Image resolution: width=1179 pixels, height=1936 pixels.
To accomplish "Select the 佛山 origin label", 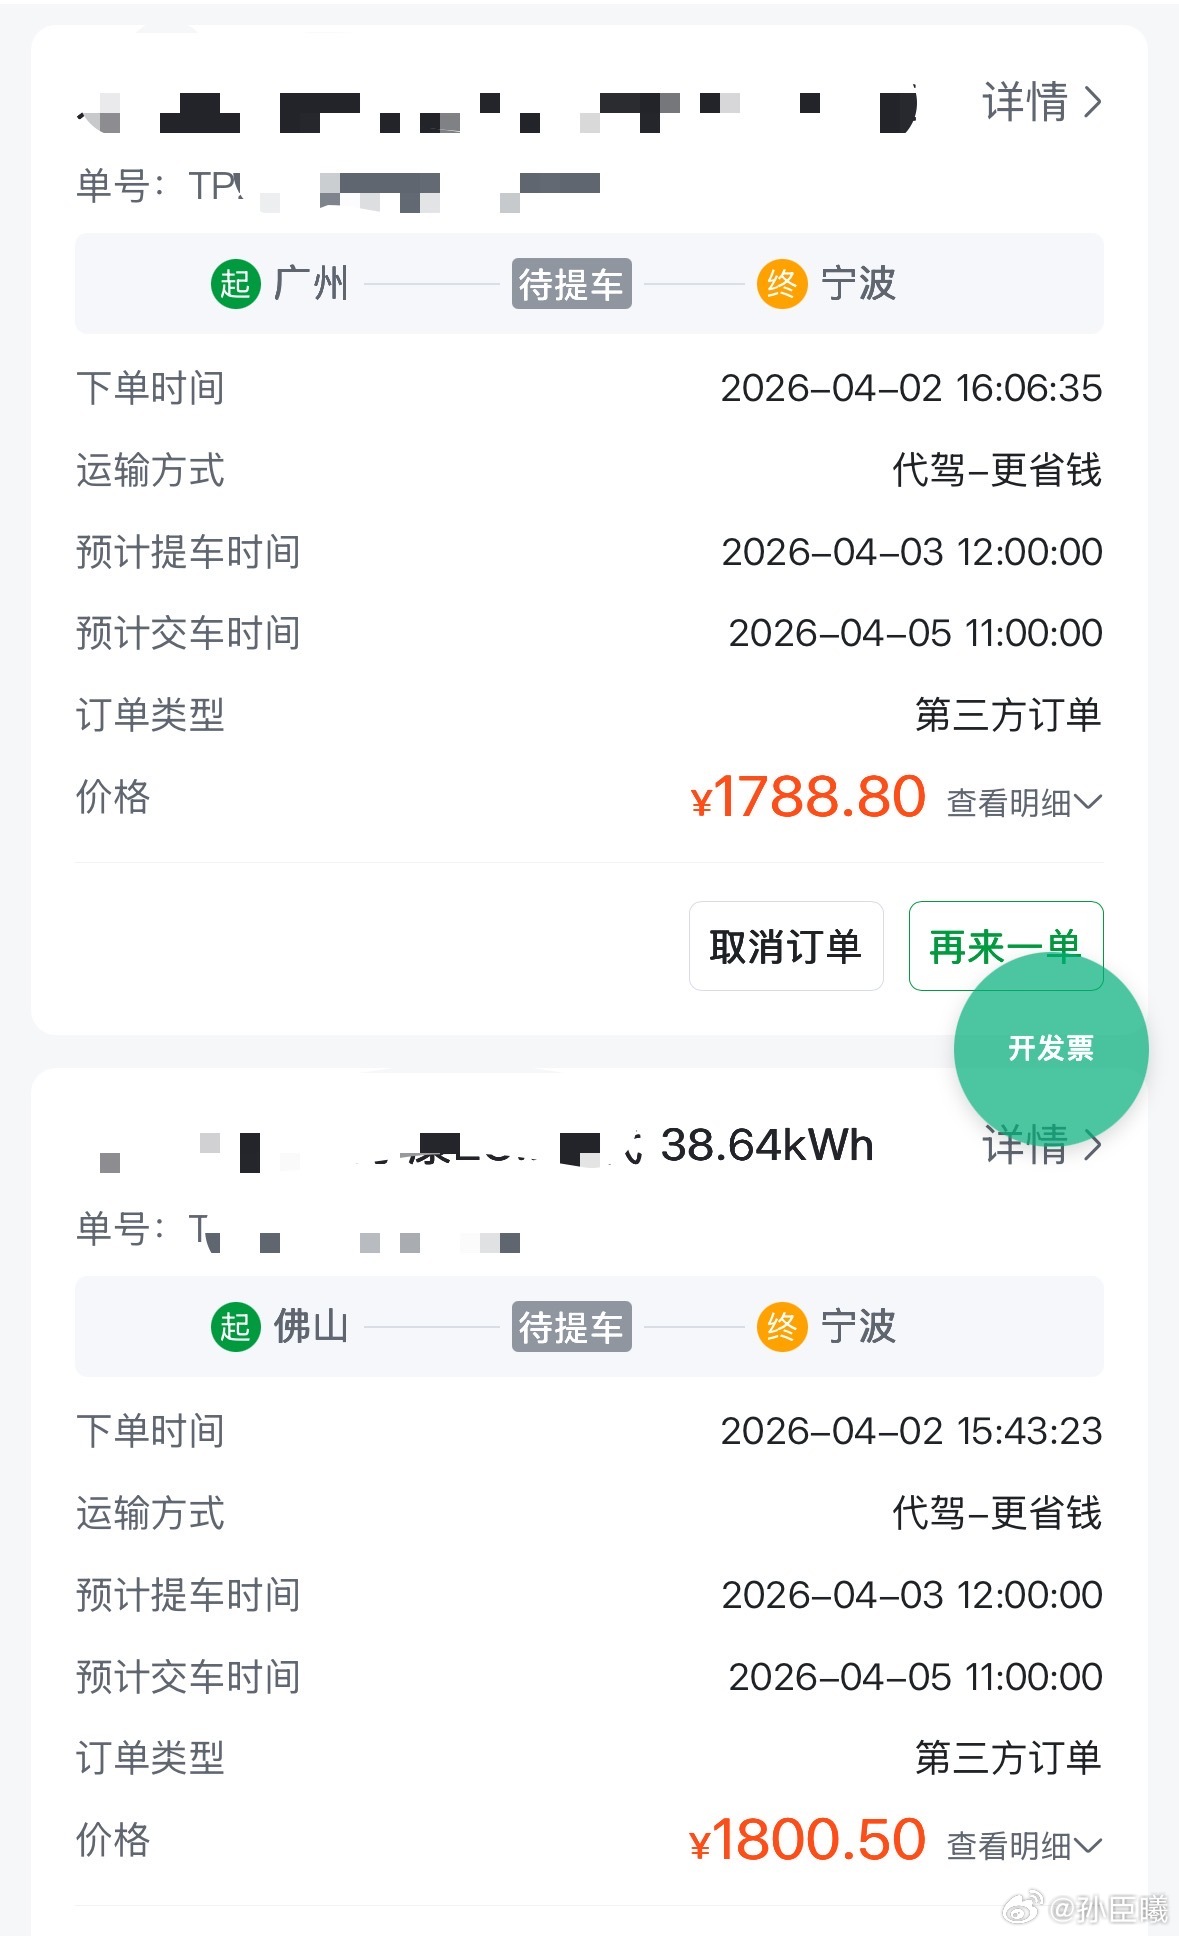I will (311, 1327).
